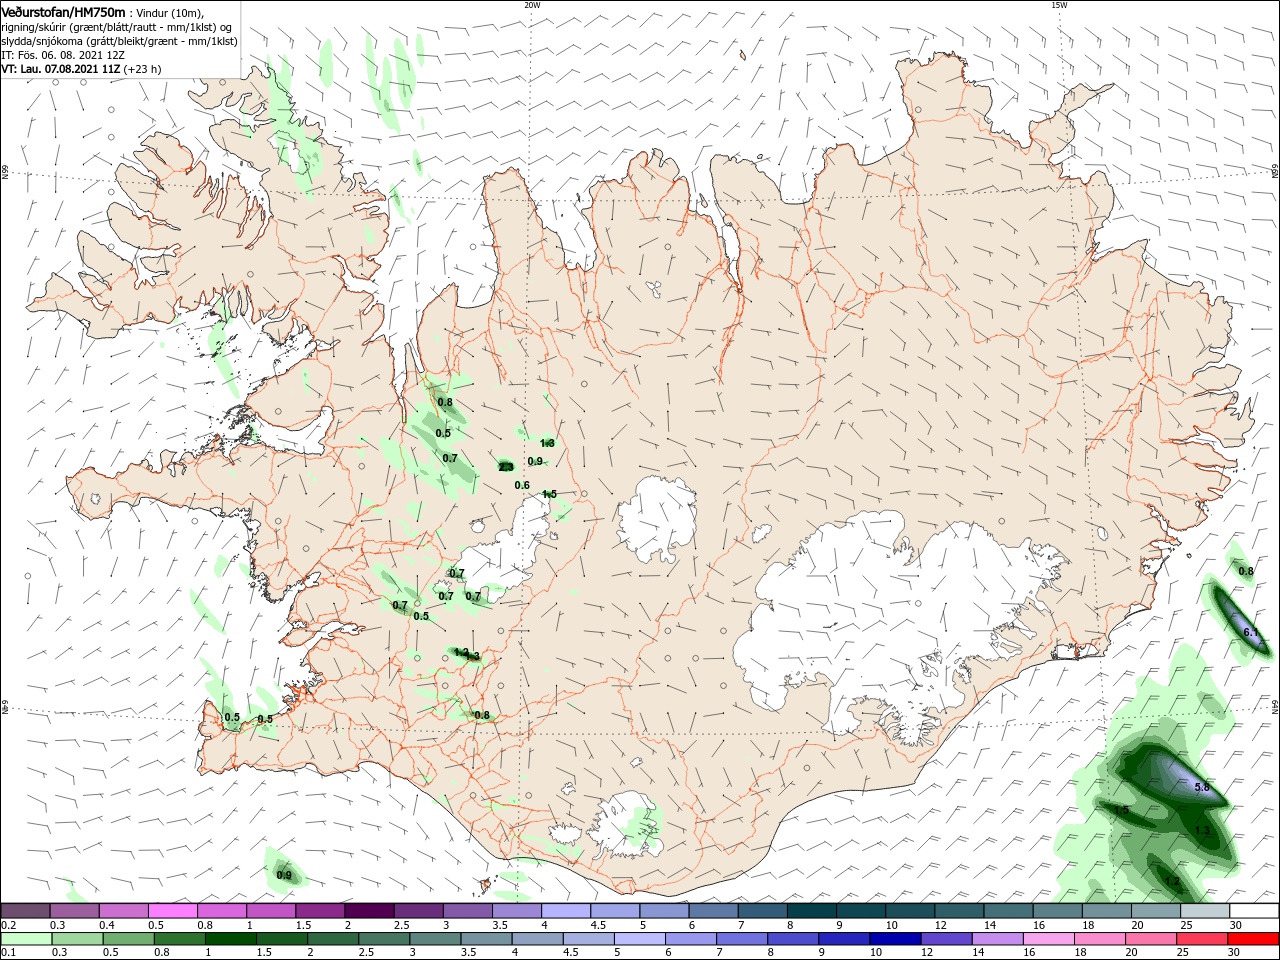Select the white 30+ snow swatch

[1254, 911]
